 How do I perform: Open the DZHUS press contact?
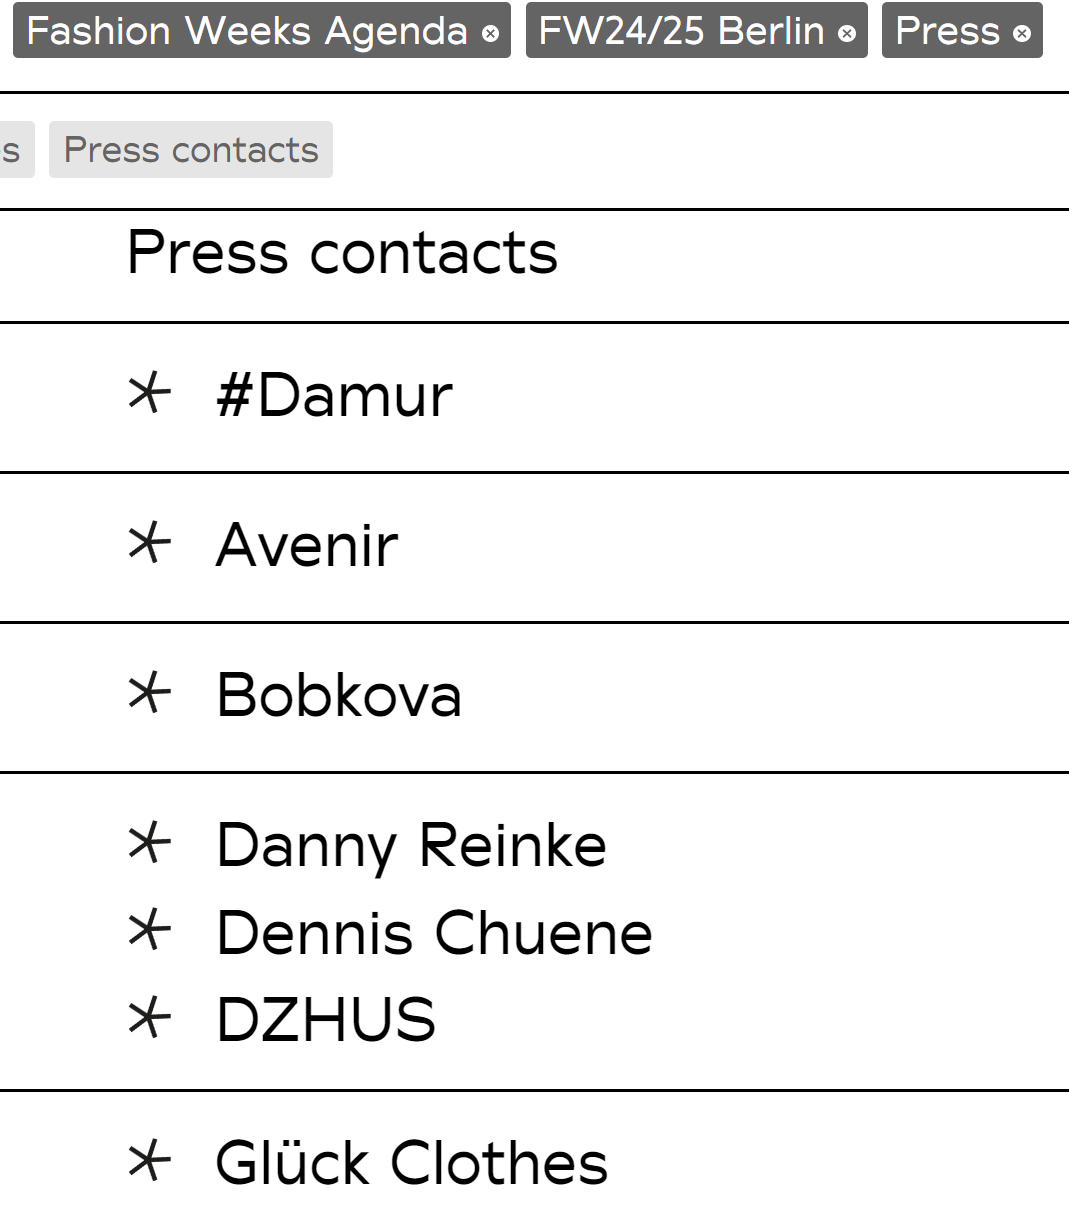pyautogui.click(x=326, y=1020)
